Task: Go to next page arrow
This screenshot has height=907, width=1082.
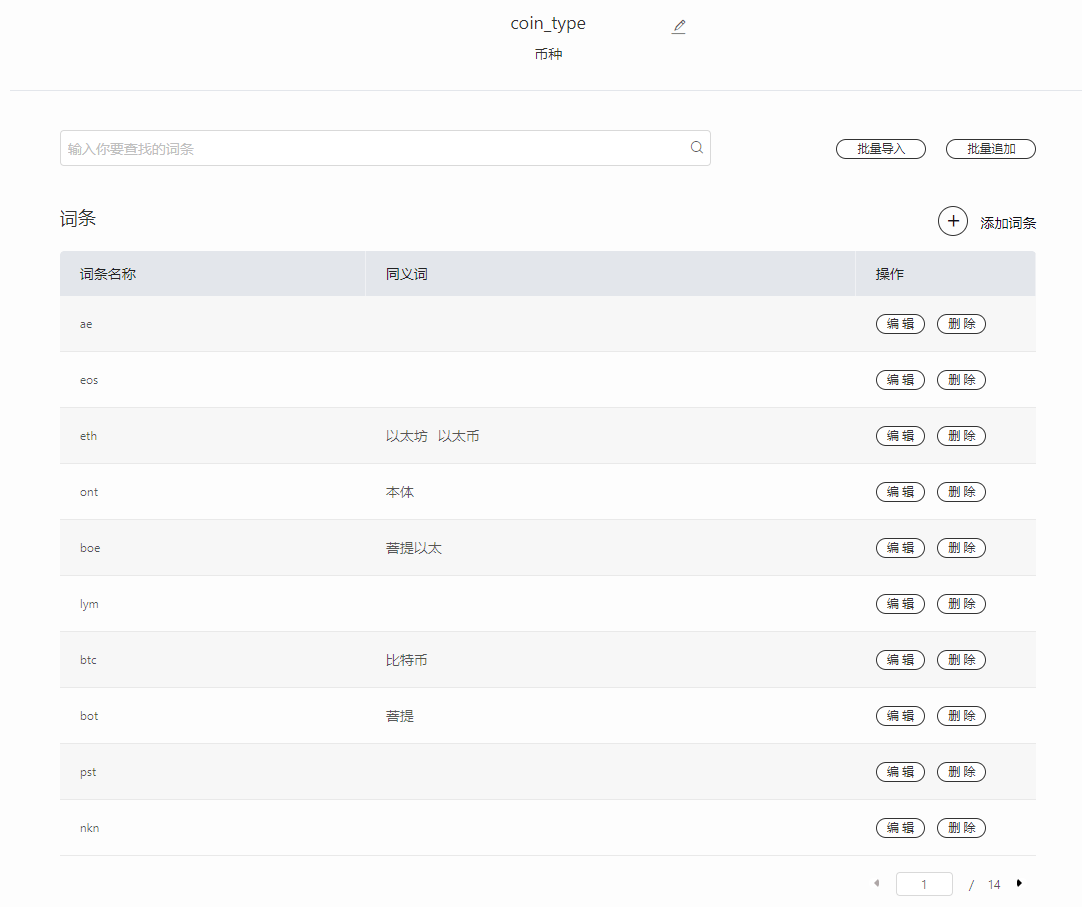Action: (x=1019, y=883)
